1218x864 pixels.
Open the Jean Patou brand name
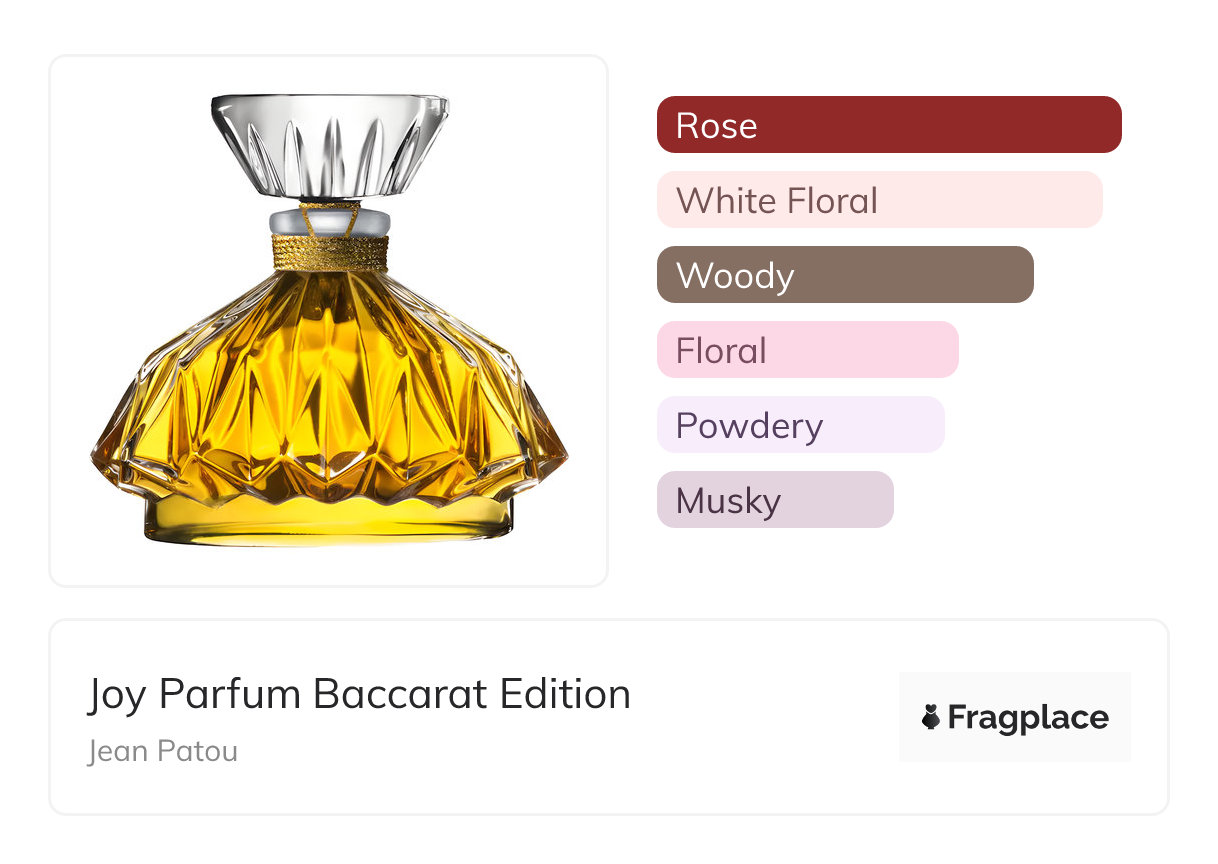(x=163, y=751)
